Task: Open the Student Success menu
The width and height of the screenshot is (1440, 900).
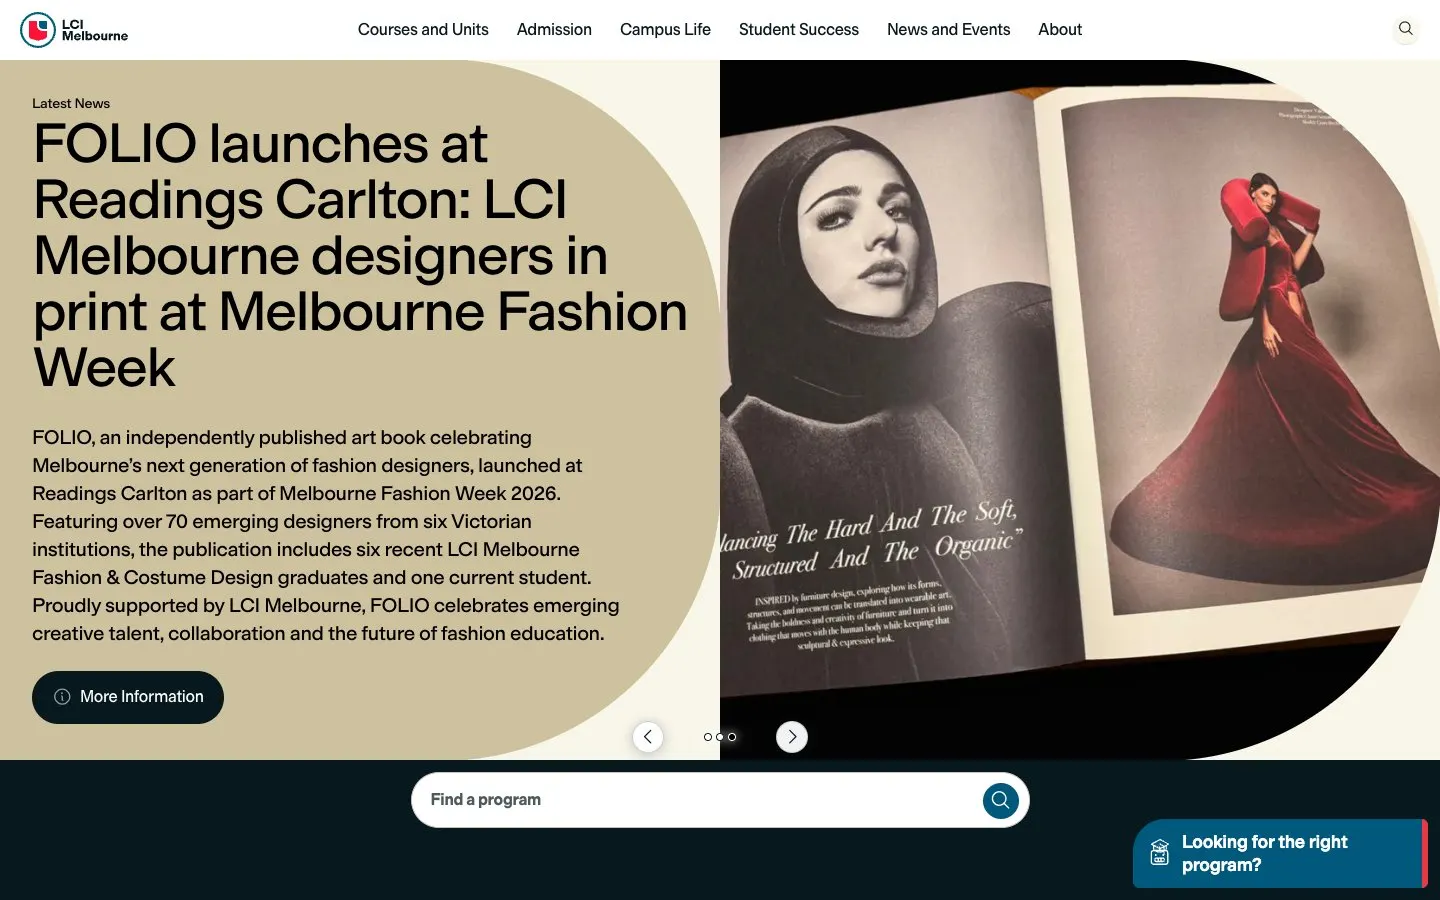Action: coord(799,30)
